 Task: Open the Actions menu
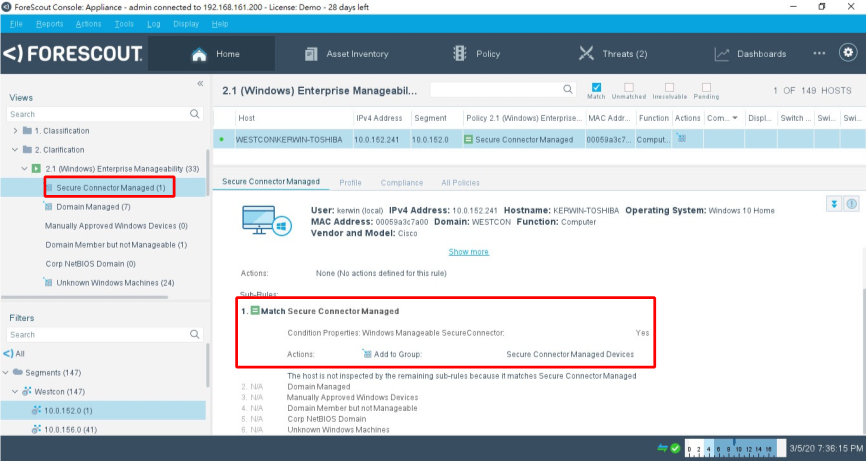pos(88,24)
